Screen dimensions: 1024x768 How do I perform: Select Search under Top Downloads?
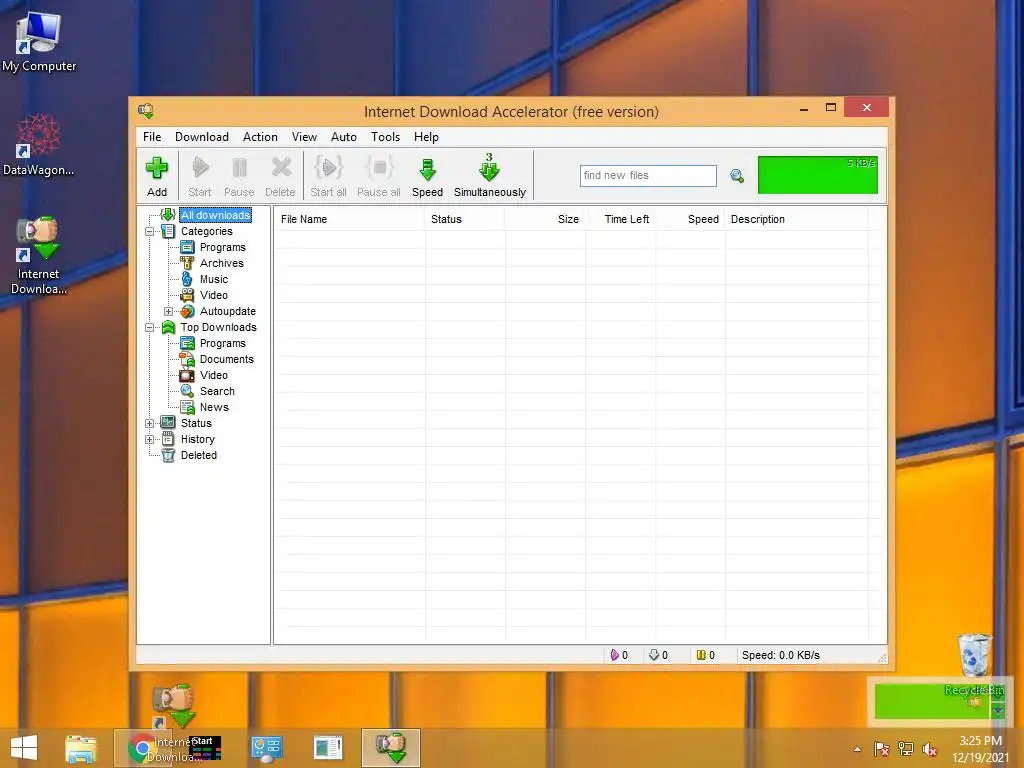pos(217,391)
